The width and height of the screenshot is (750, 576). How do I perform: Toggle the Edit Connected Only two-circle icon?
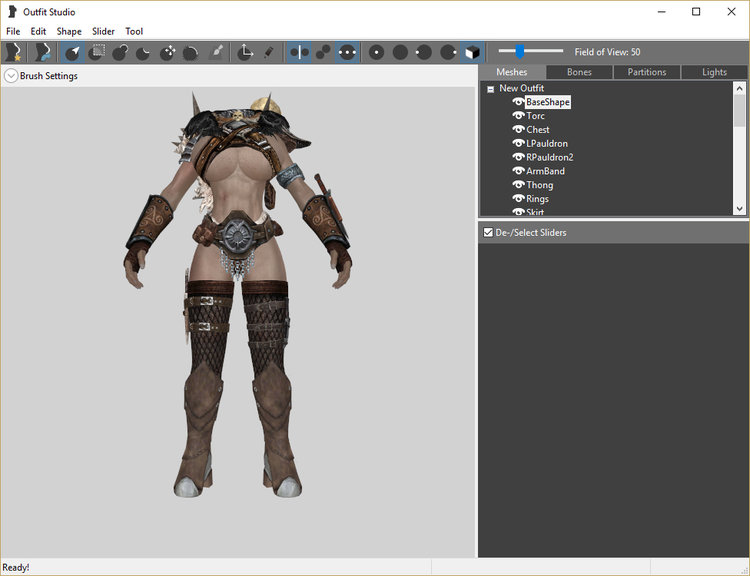(323, 52)
